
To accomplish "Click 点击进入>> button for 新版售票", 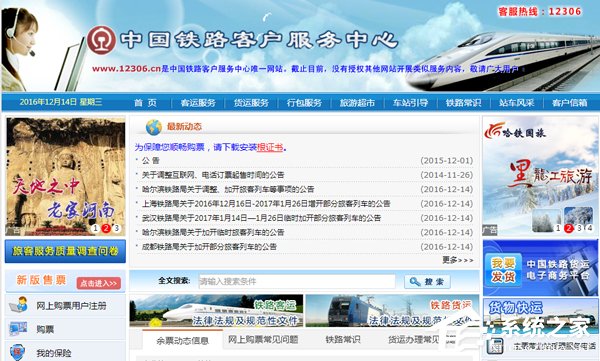I will click(x=98, y=283).
